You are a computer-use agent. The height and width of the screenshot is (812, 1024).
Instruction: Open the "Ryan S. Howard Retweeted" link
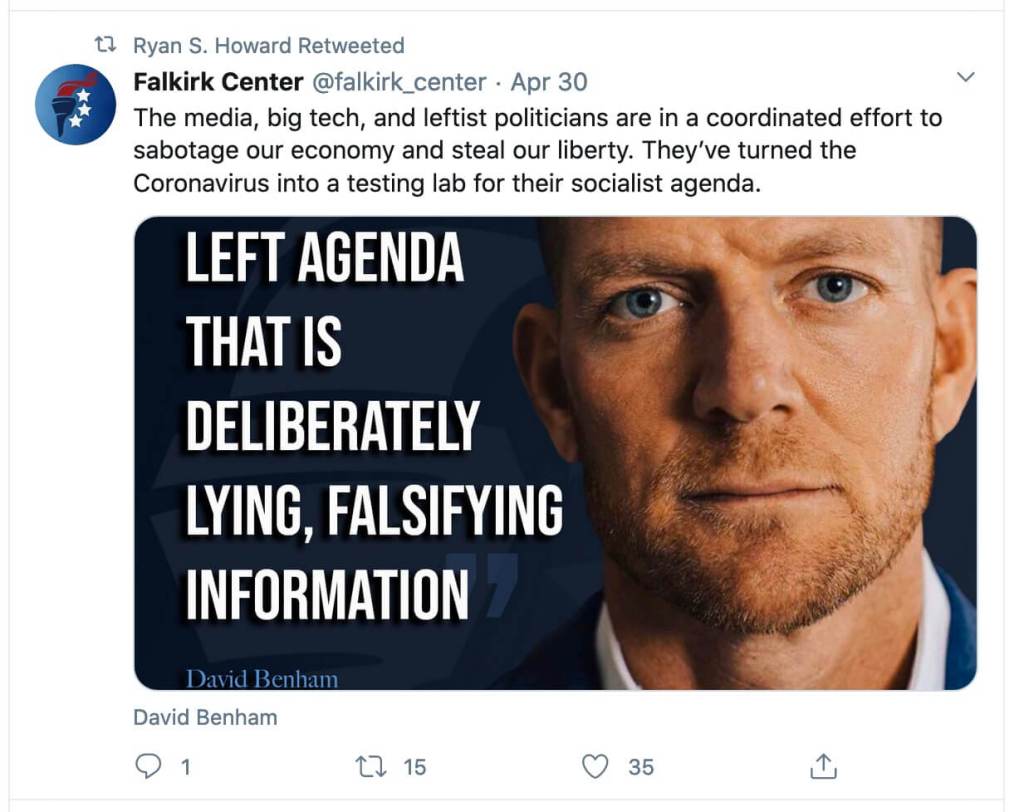pos(268,45)
